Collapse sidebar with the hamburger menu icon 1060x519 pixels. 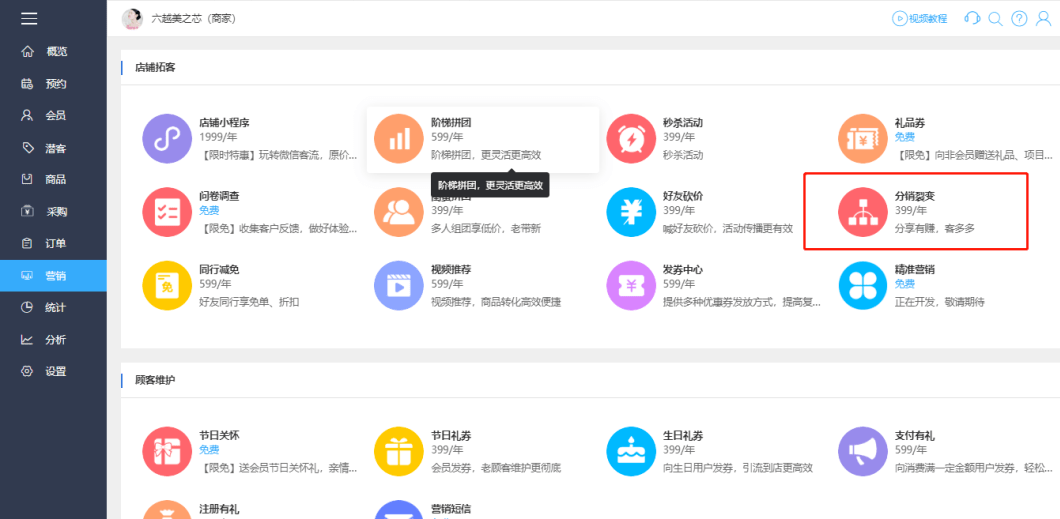coord(29,18)
